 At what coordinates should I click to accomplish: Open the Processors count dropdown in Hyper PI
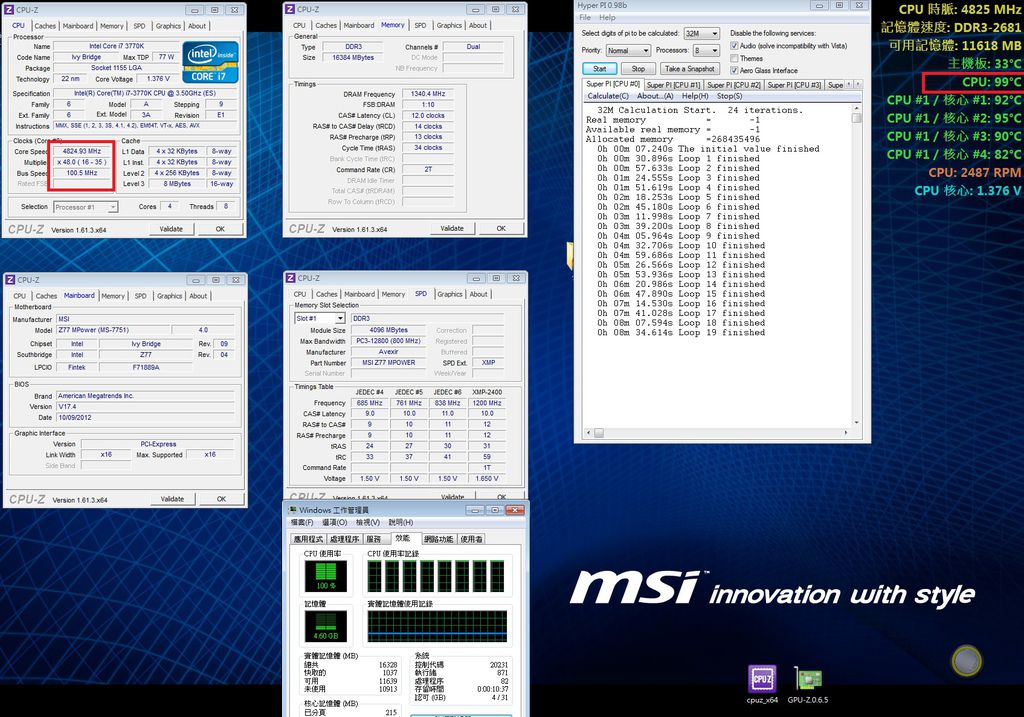(x=706, y=50)
